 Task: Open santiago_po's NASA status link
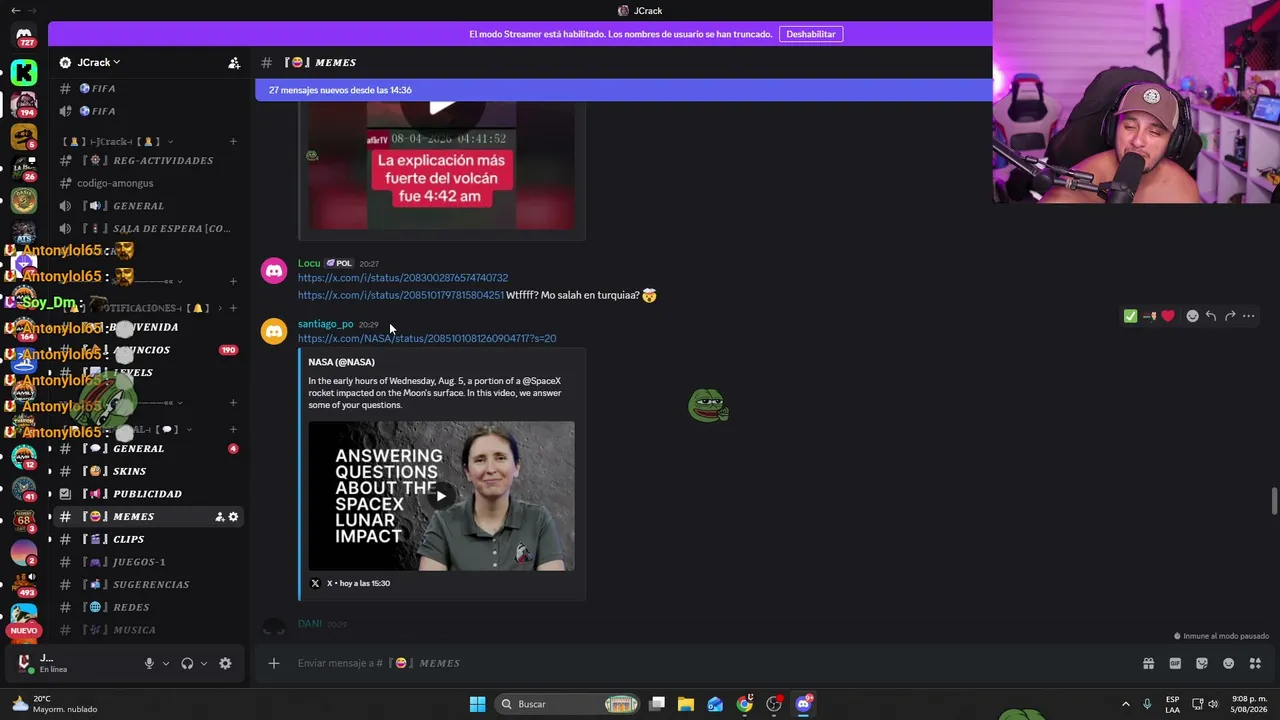tap(427, 338)
